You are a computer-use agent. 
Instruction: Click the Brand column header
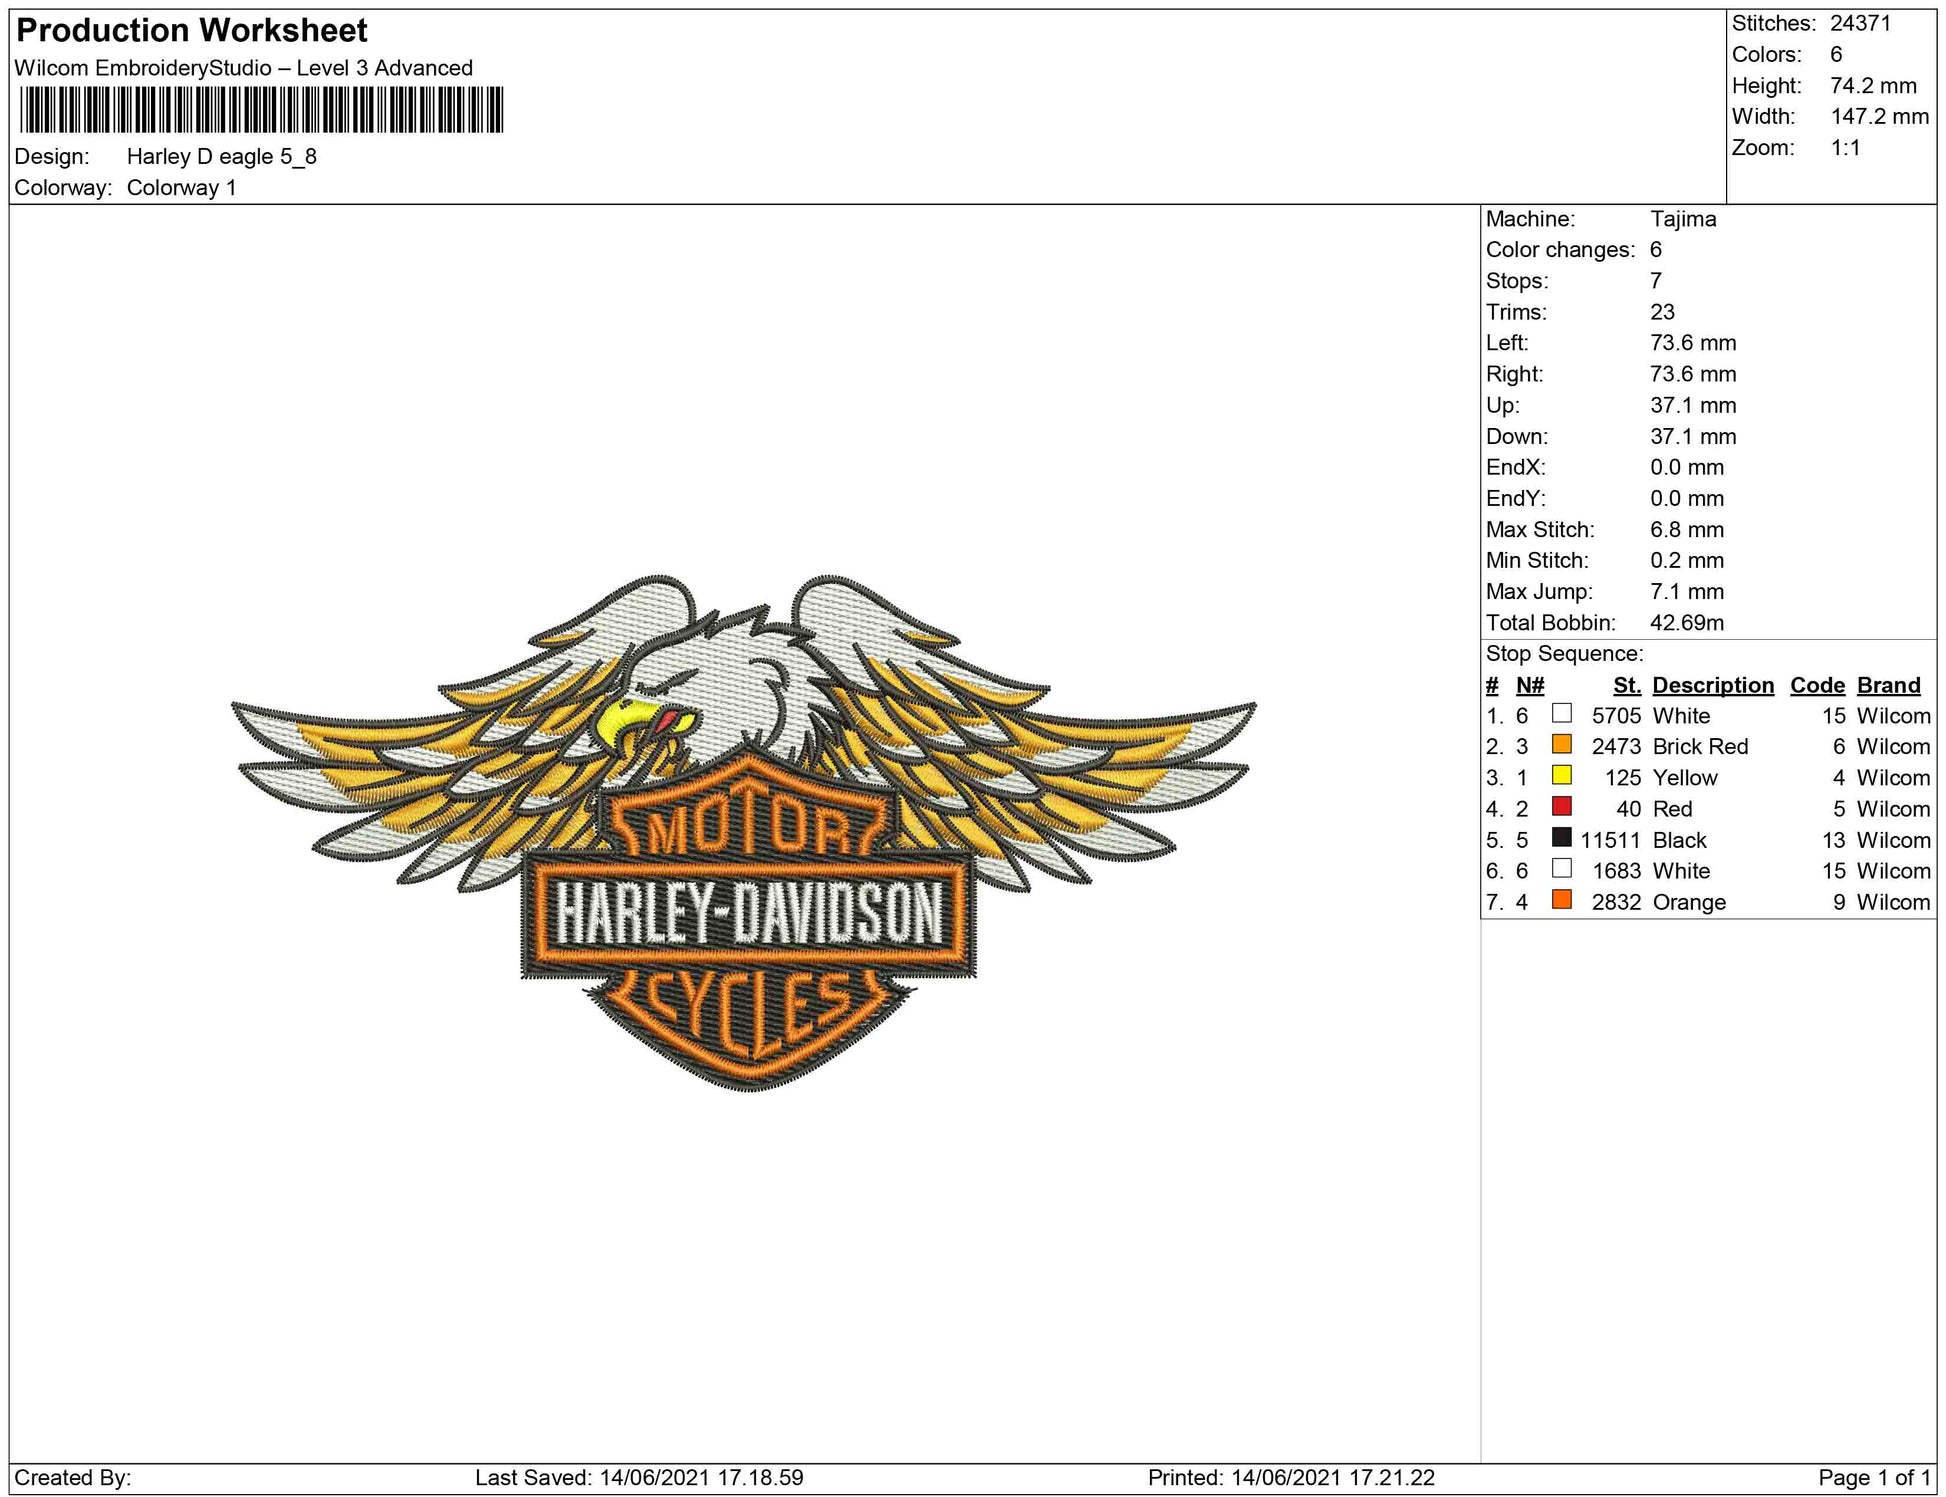(x=1888, y=685)
